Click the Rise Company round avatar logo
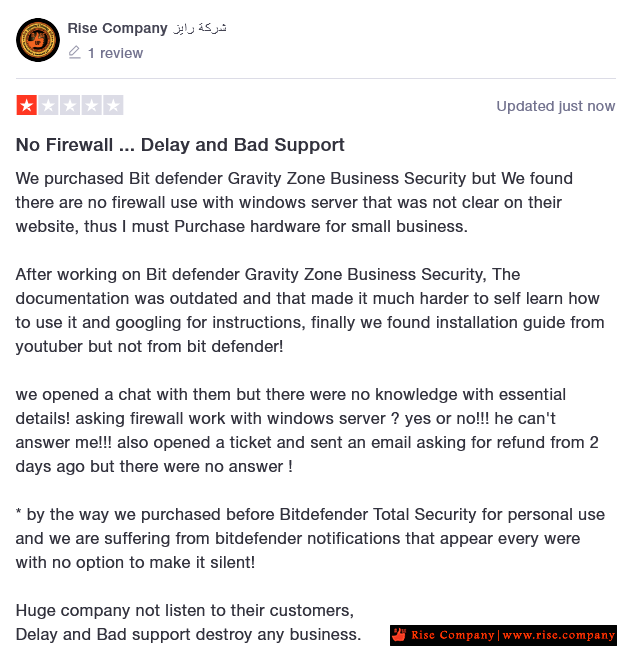 (38, 40)
